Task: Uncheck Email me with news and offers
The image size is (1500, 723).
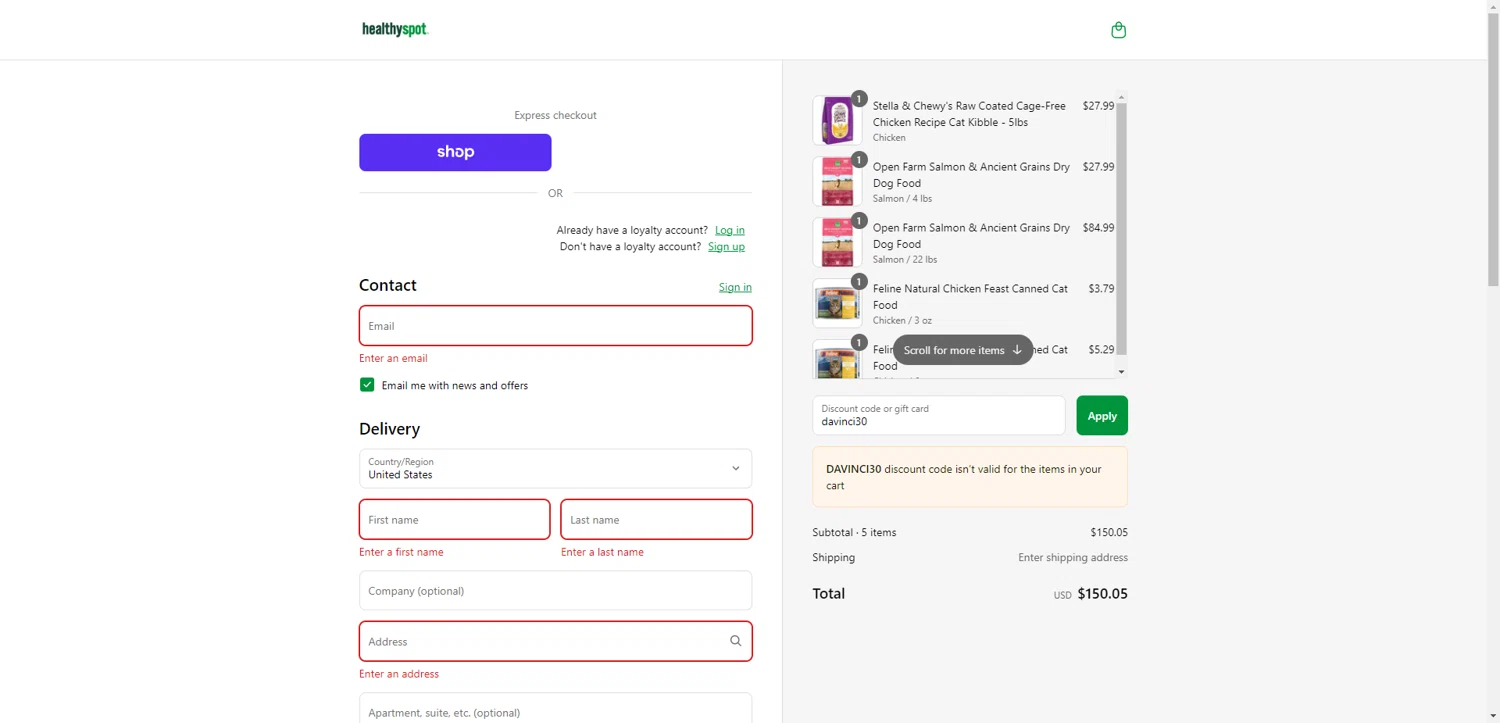Action: [x=367, y=385]
